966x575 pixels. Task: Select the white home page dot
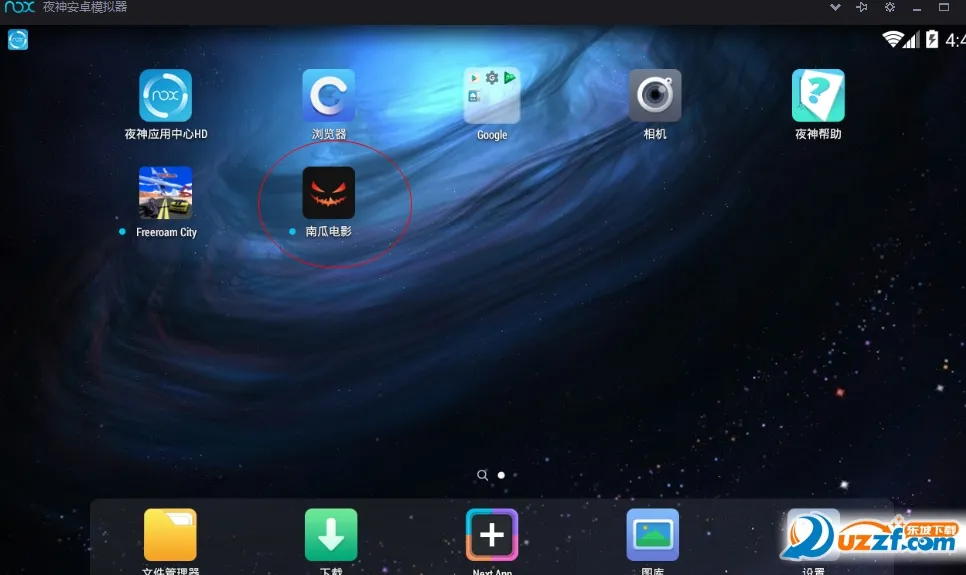point(501,475)
